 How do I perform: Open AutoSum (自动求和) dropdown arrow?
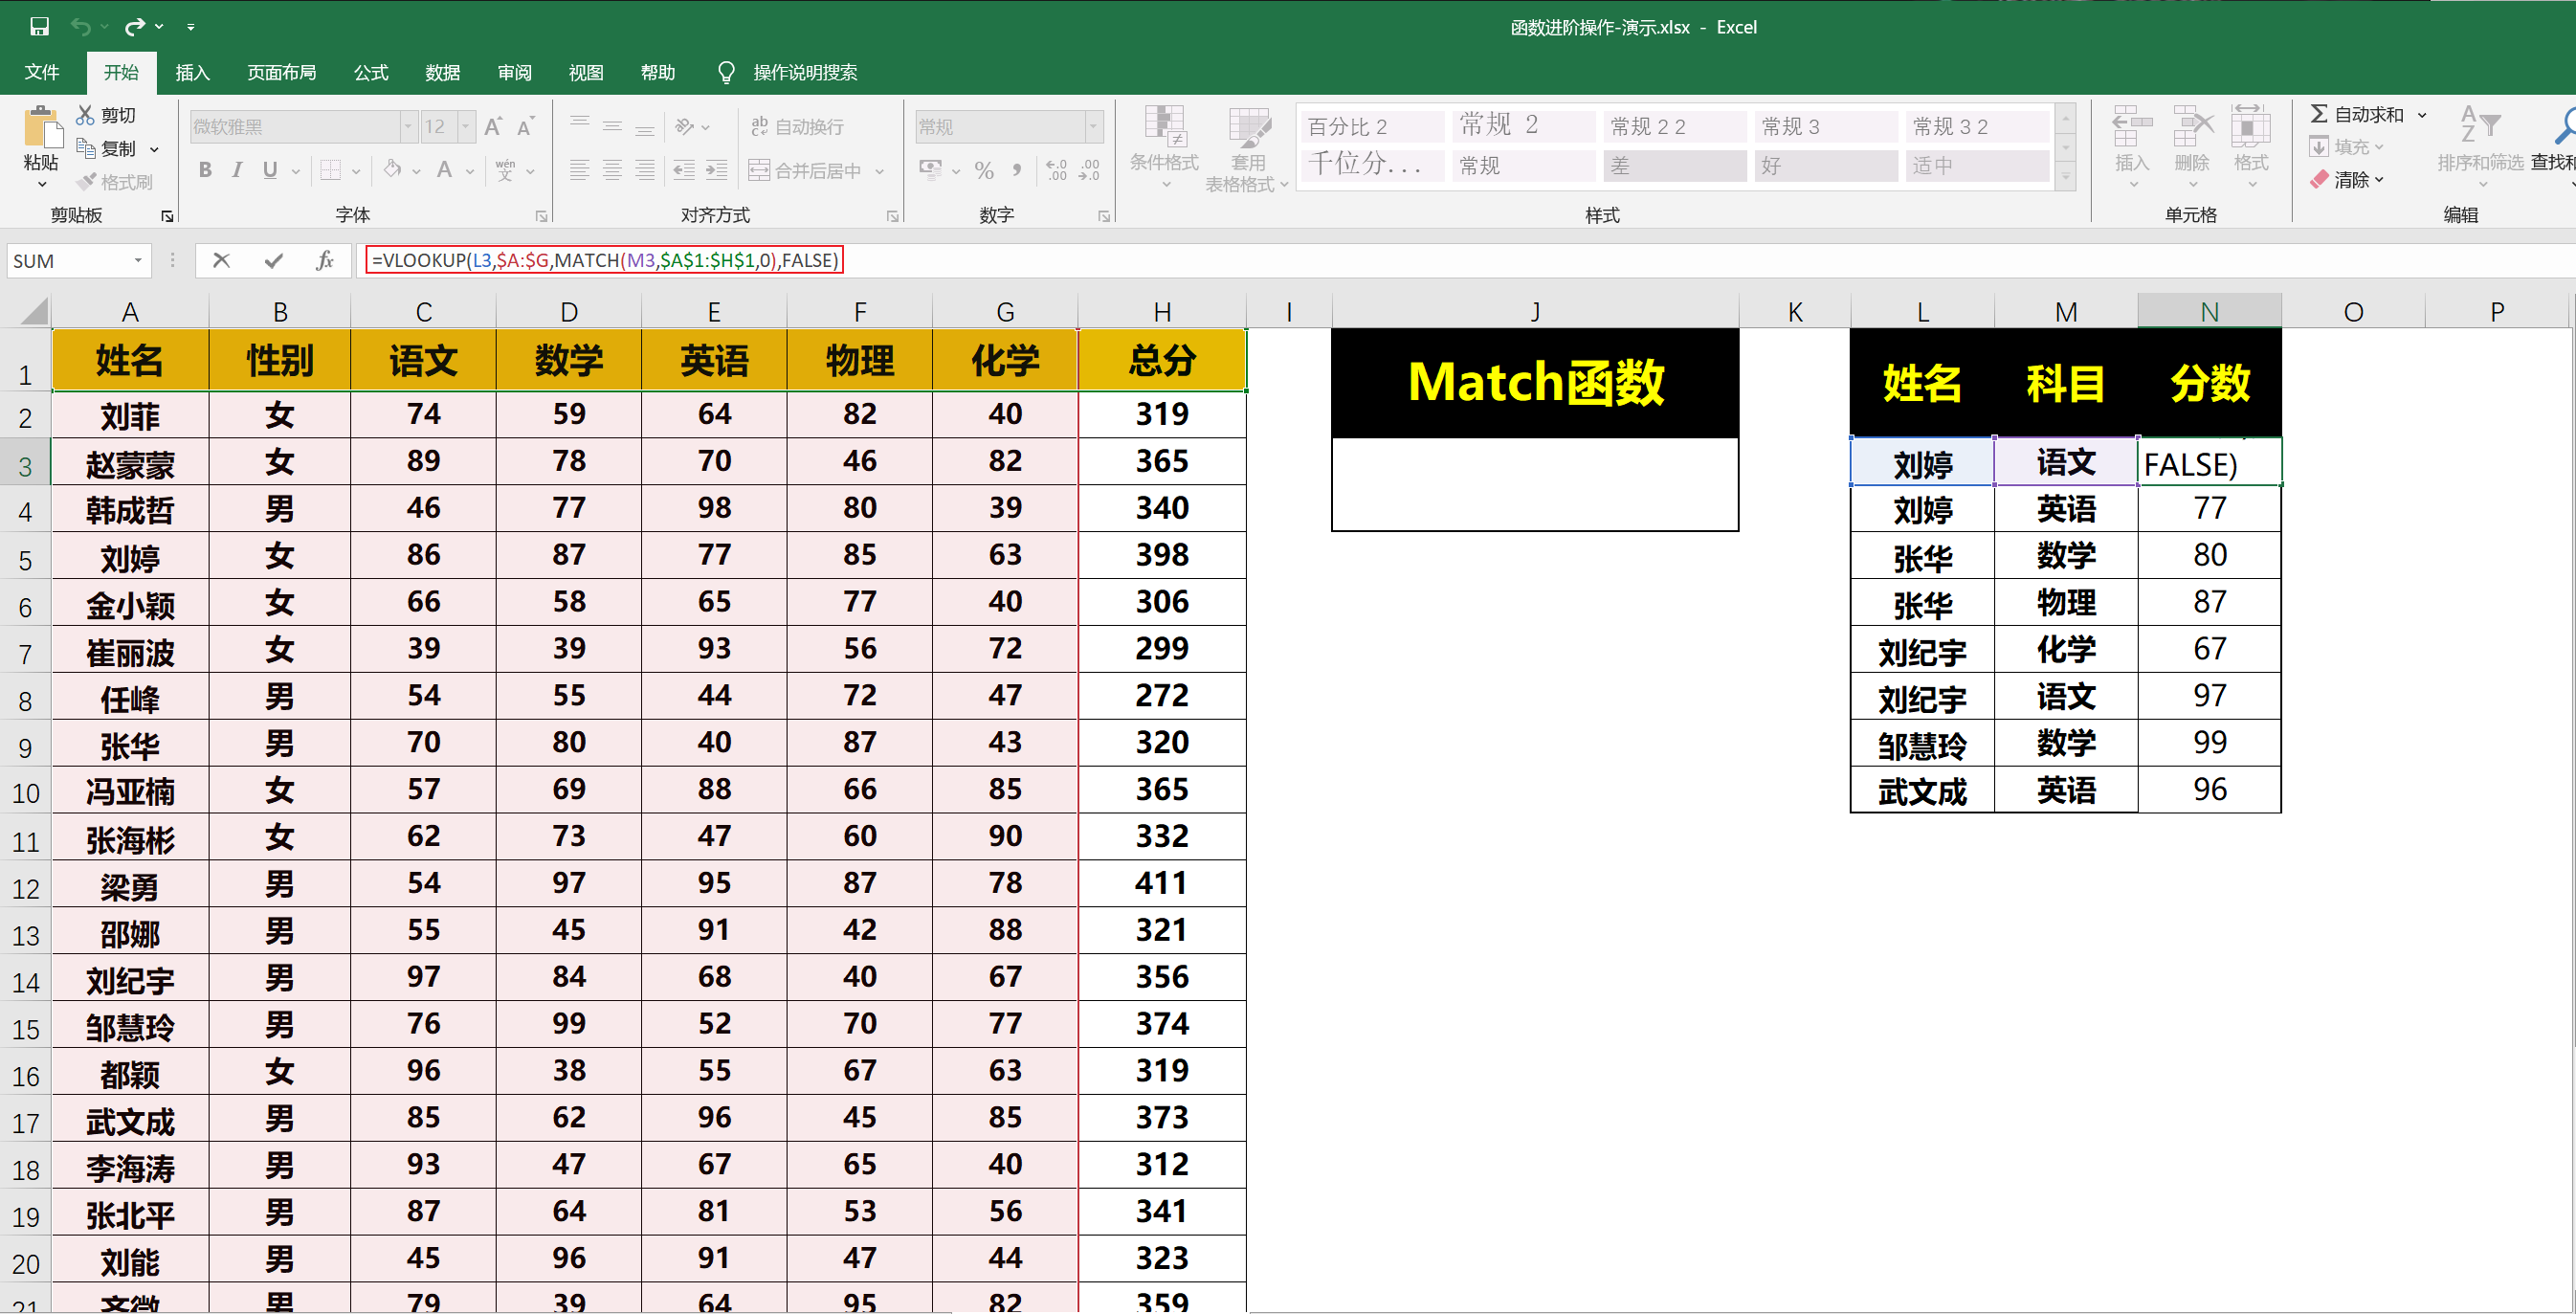[x=2422, y=115]
